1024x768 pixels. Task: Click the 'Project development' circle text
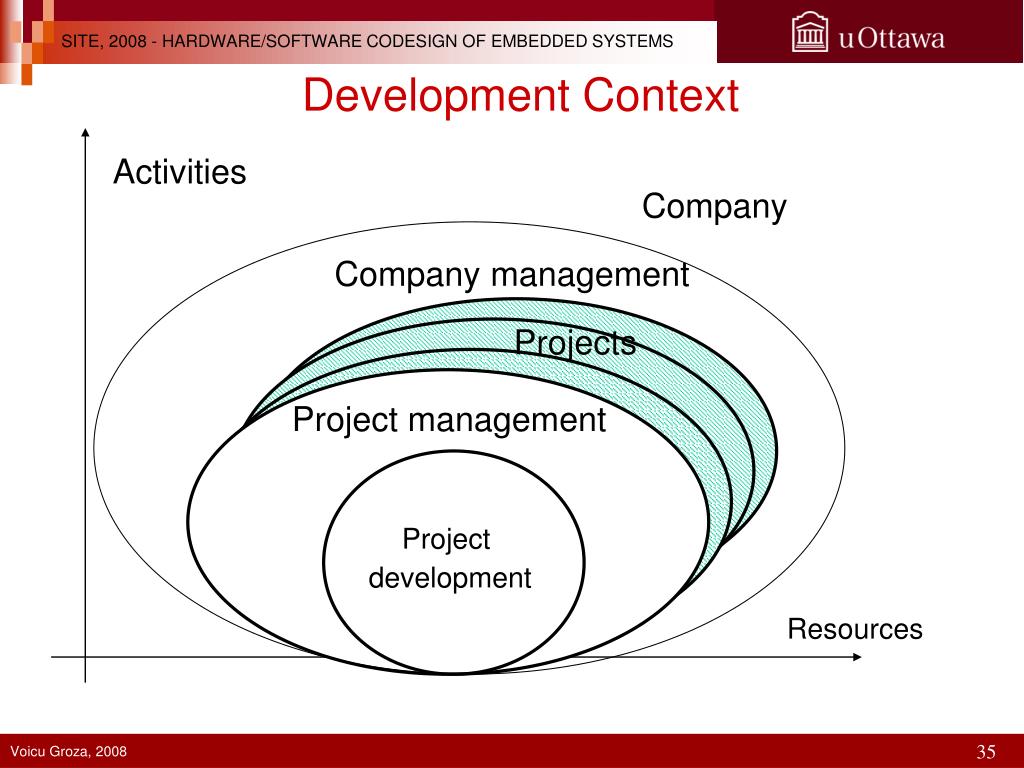tap(449, 558)
